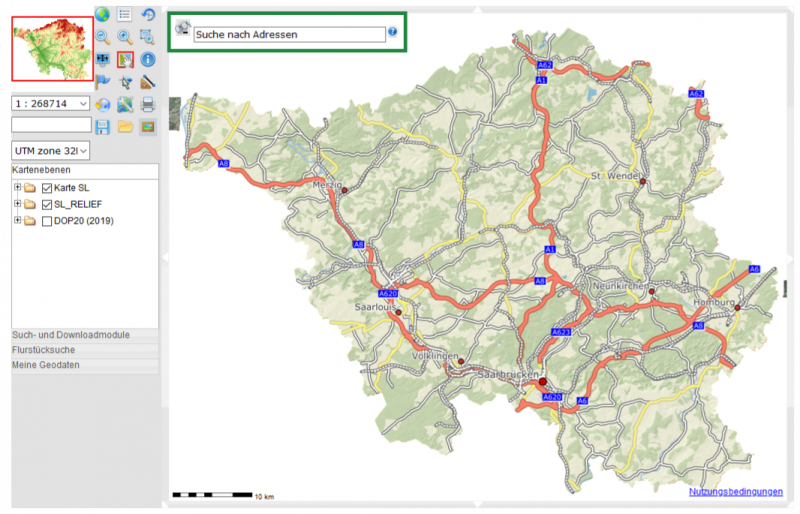The height and width of the screenshot is (514, 800).
Task: Expand the SL_RELIEF tree node
Action: [x=17, y=204]
